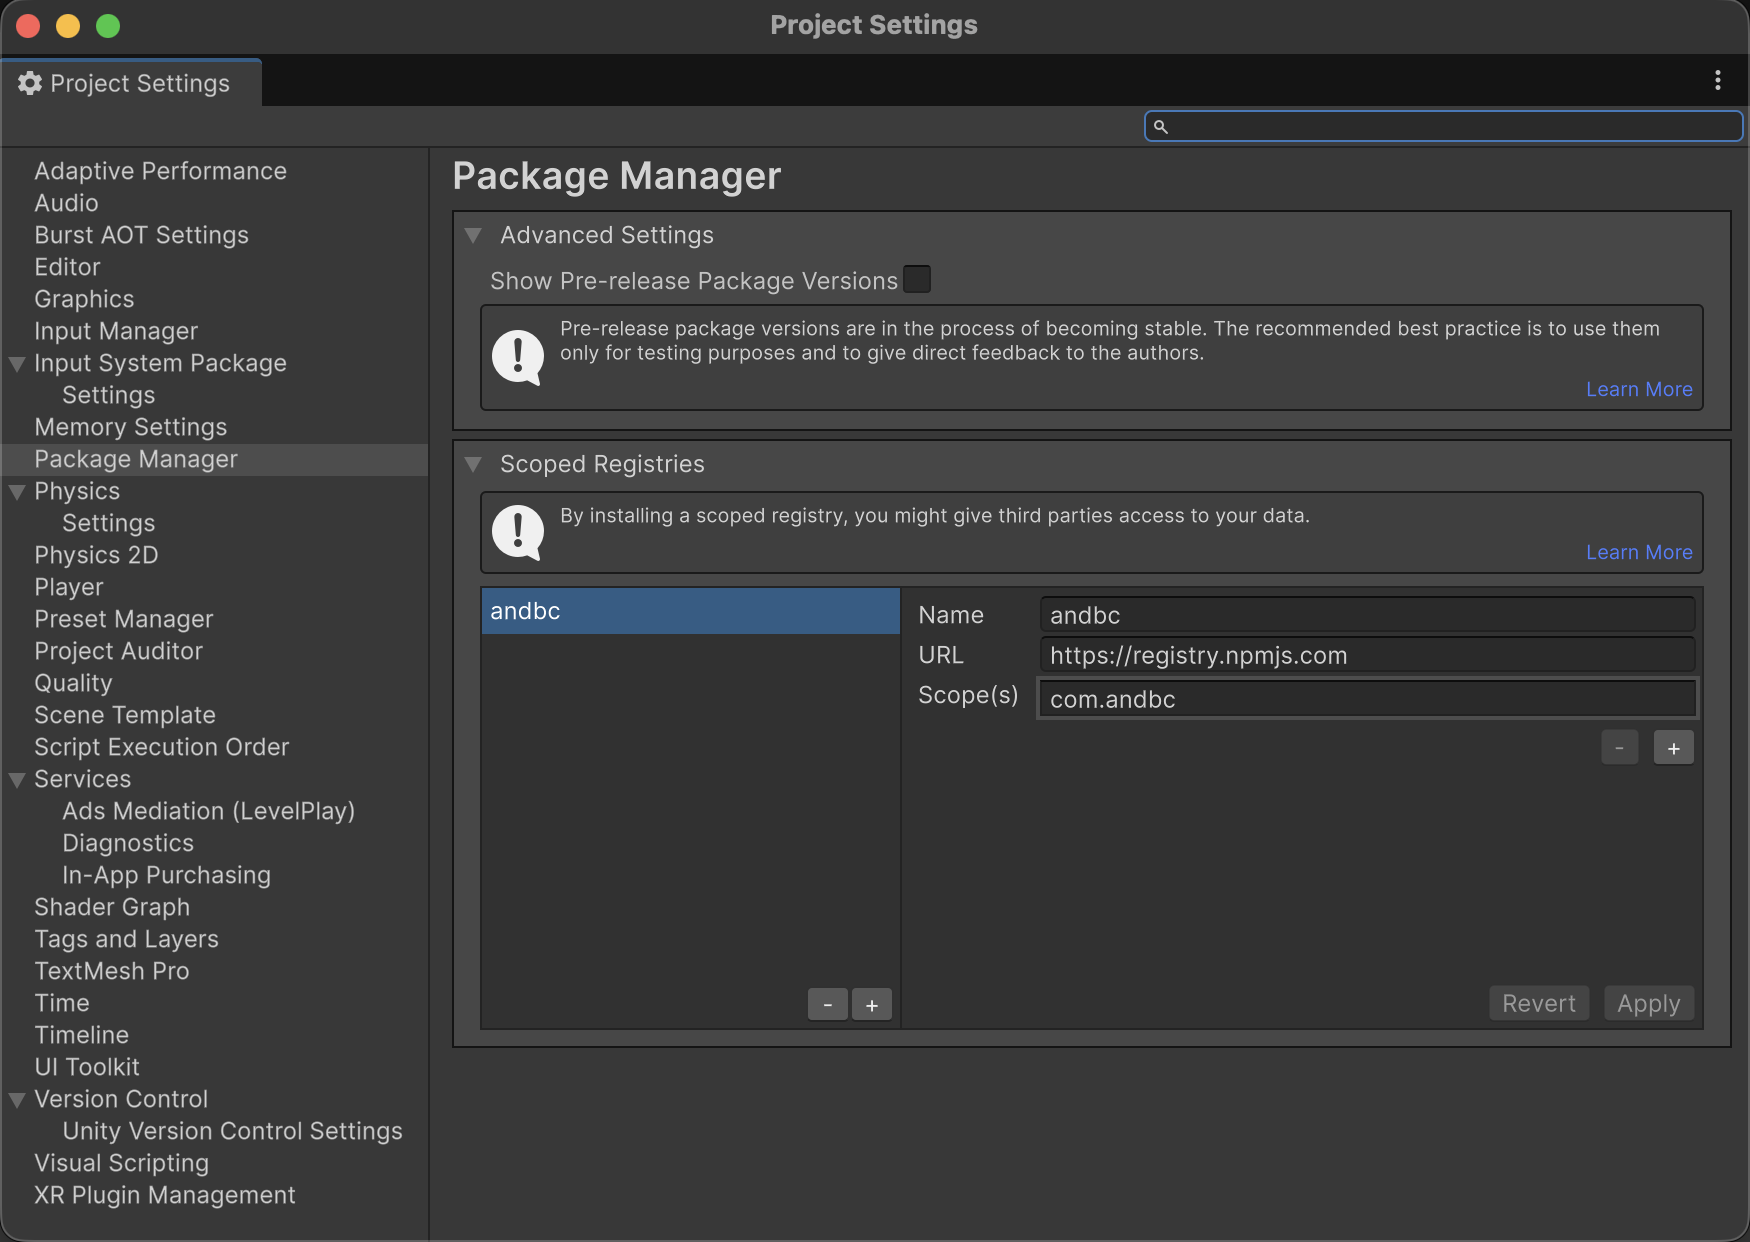Open UI Toolkit settings
Viewport: 1750px width, 1242px height.
point(87,1067)
